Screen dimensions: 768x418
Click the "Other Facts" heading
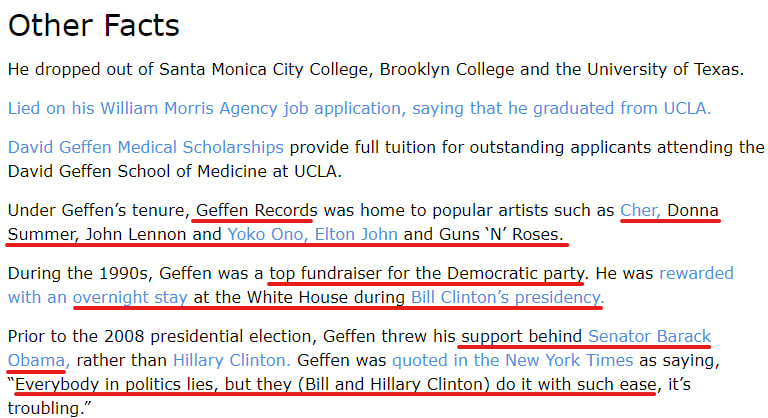[94, 26]
